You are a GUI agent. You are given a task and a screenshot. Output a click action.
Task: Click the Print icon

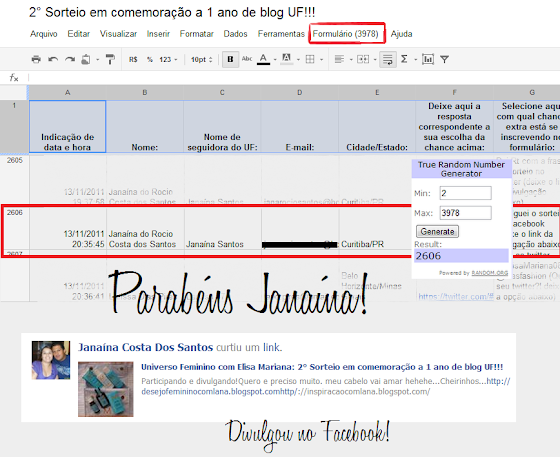click(x=36, y=59)
